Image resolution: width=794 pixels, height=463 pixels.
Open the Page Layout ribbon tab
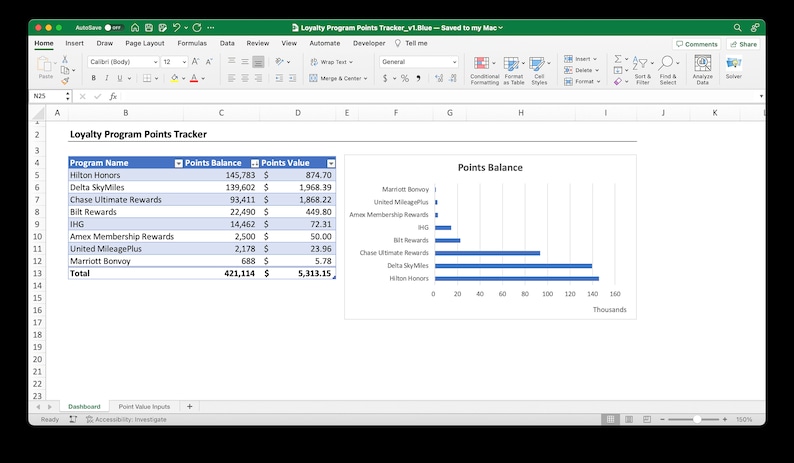(x=145, y=43)
